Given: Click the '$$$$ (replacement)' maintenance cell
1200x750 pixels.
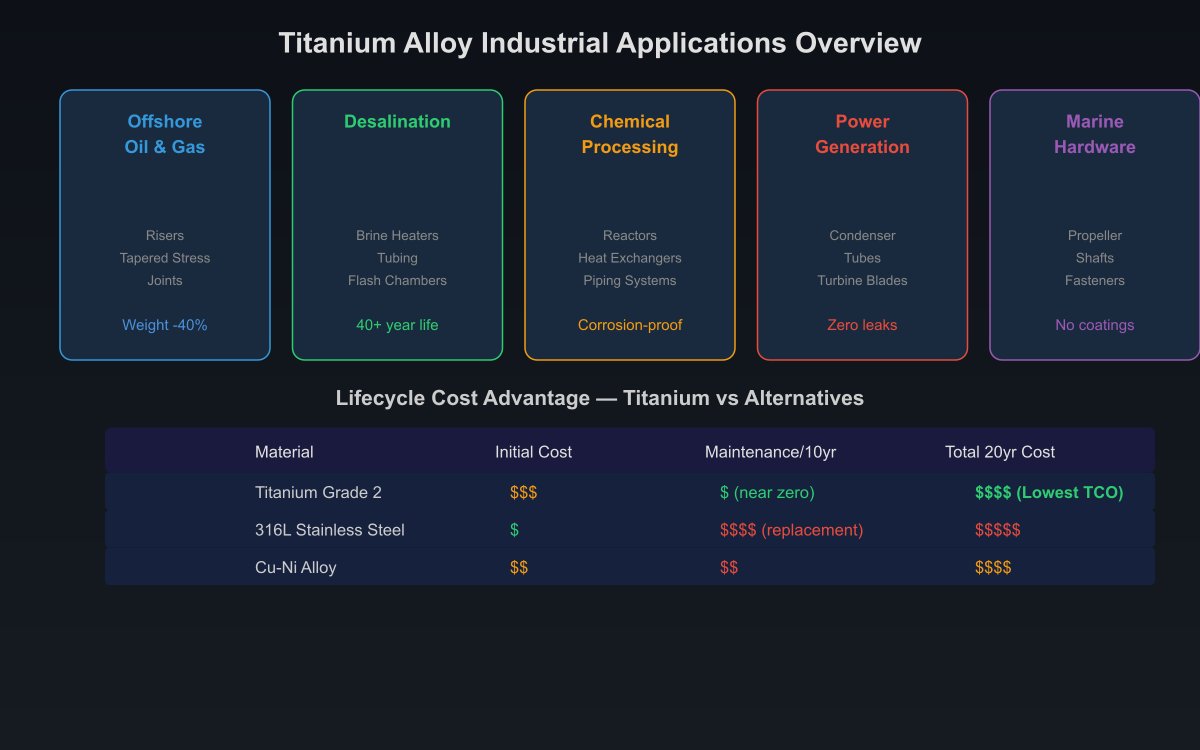Looking at the screenshot, I should click(x=791, y=530).
